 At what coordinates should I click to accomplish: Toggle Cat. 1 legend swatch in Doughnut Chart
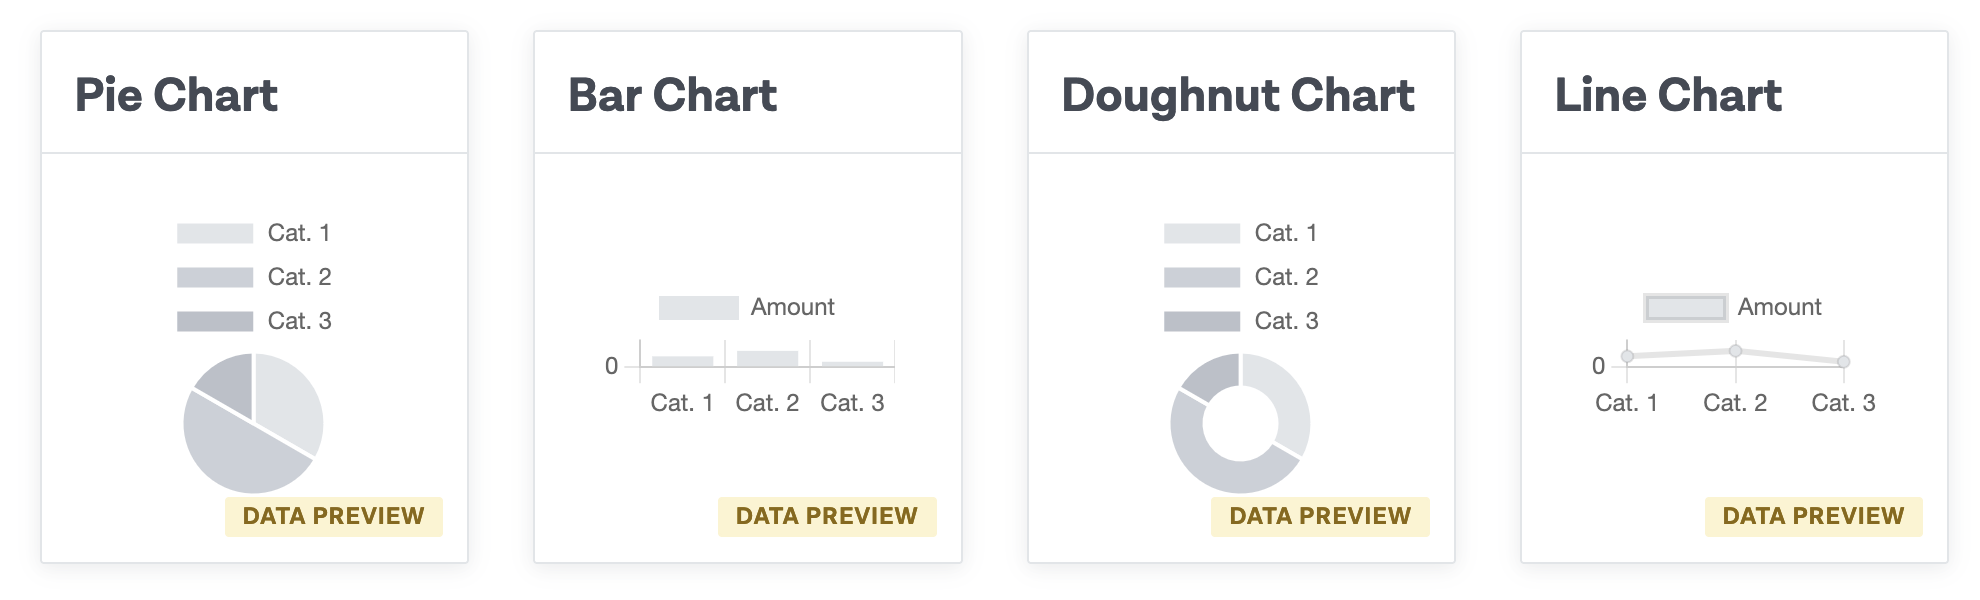tap(1202, 234)
